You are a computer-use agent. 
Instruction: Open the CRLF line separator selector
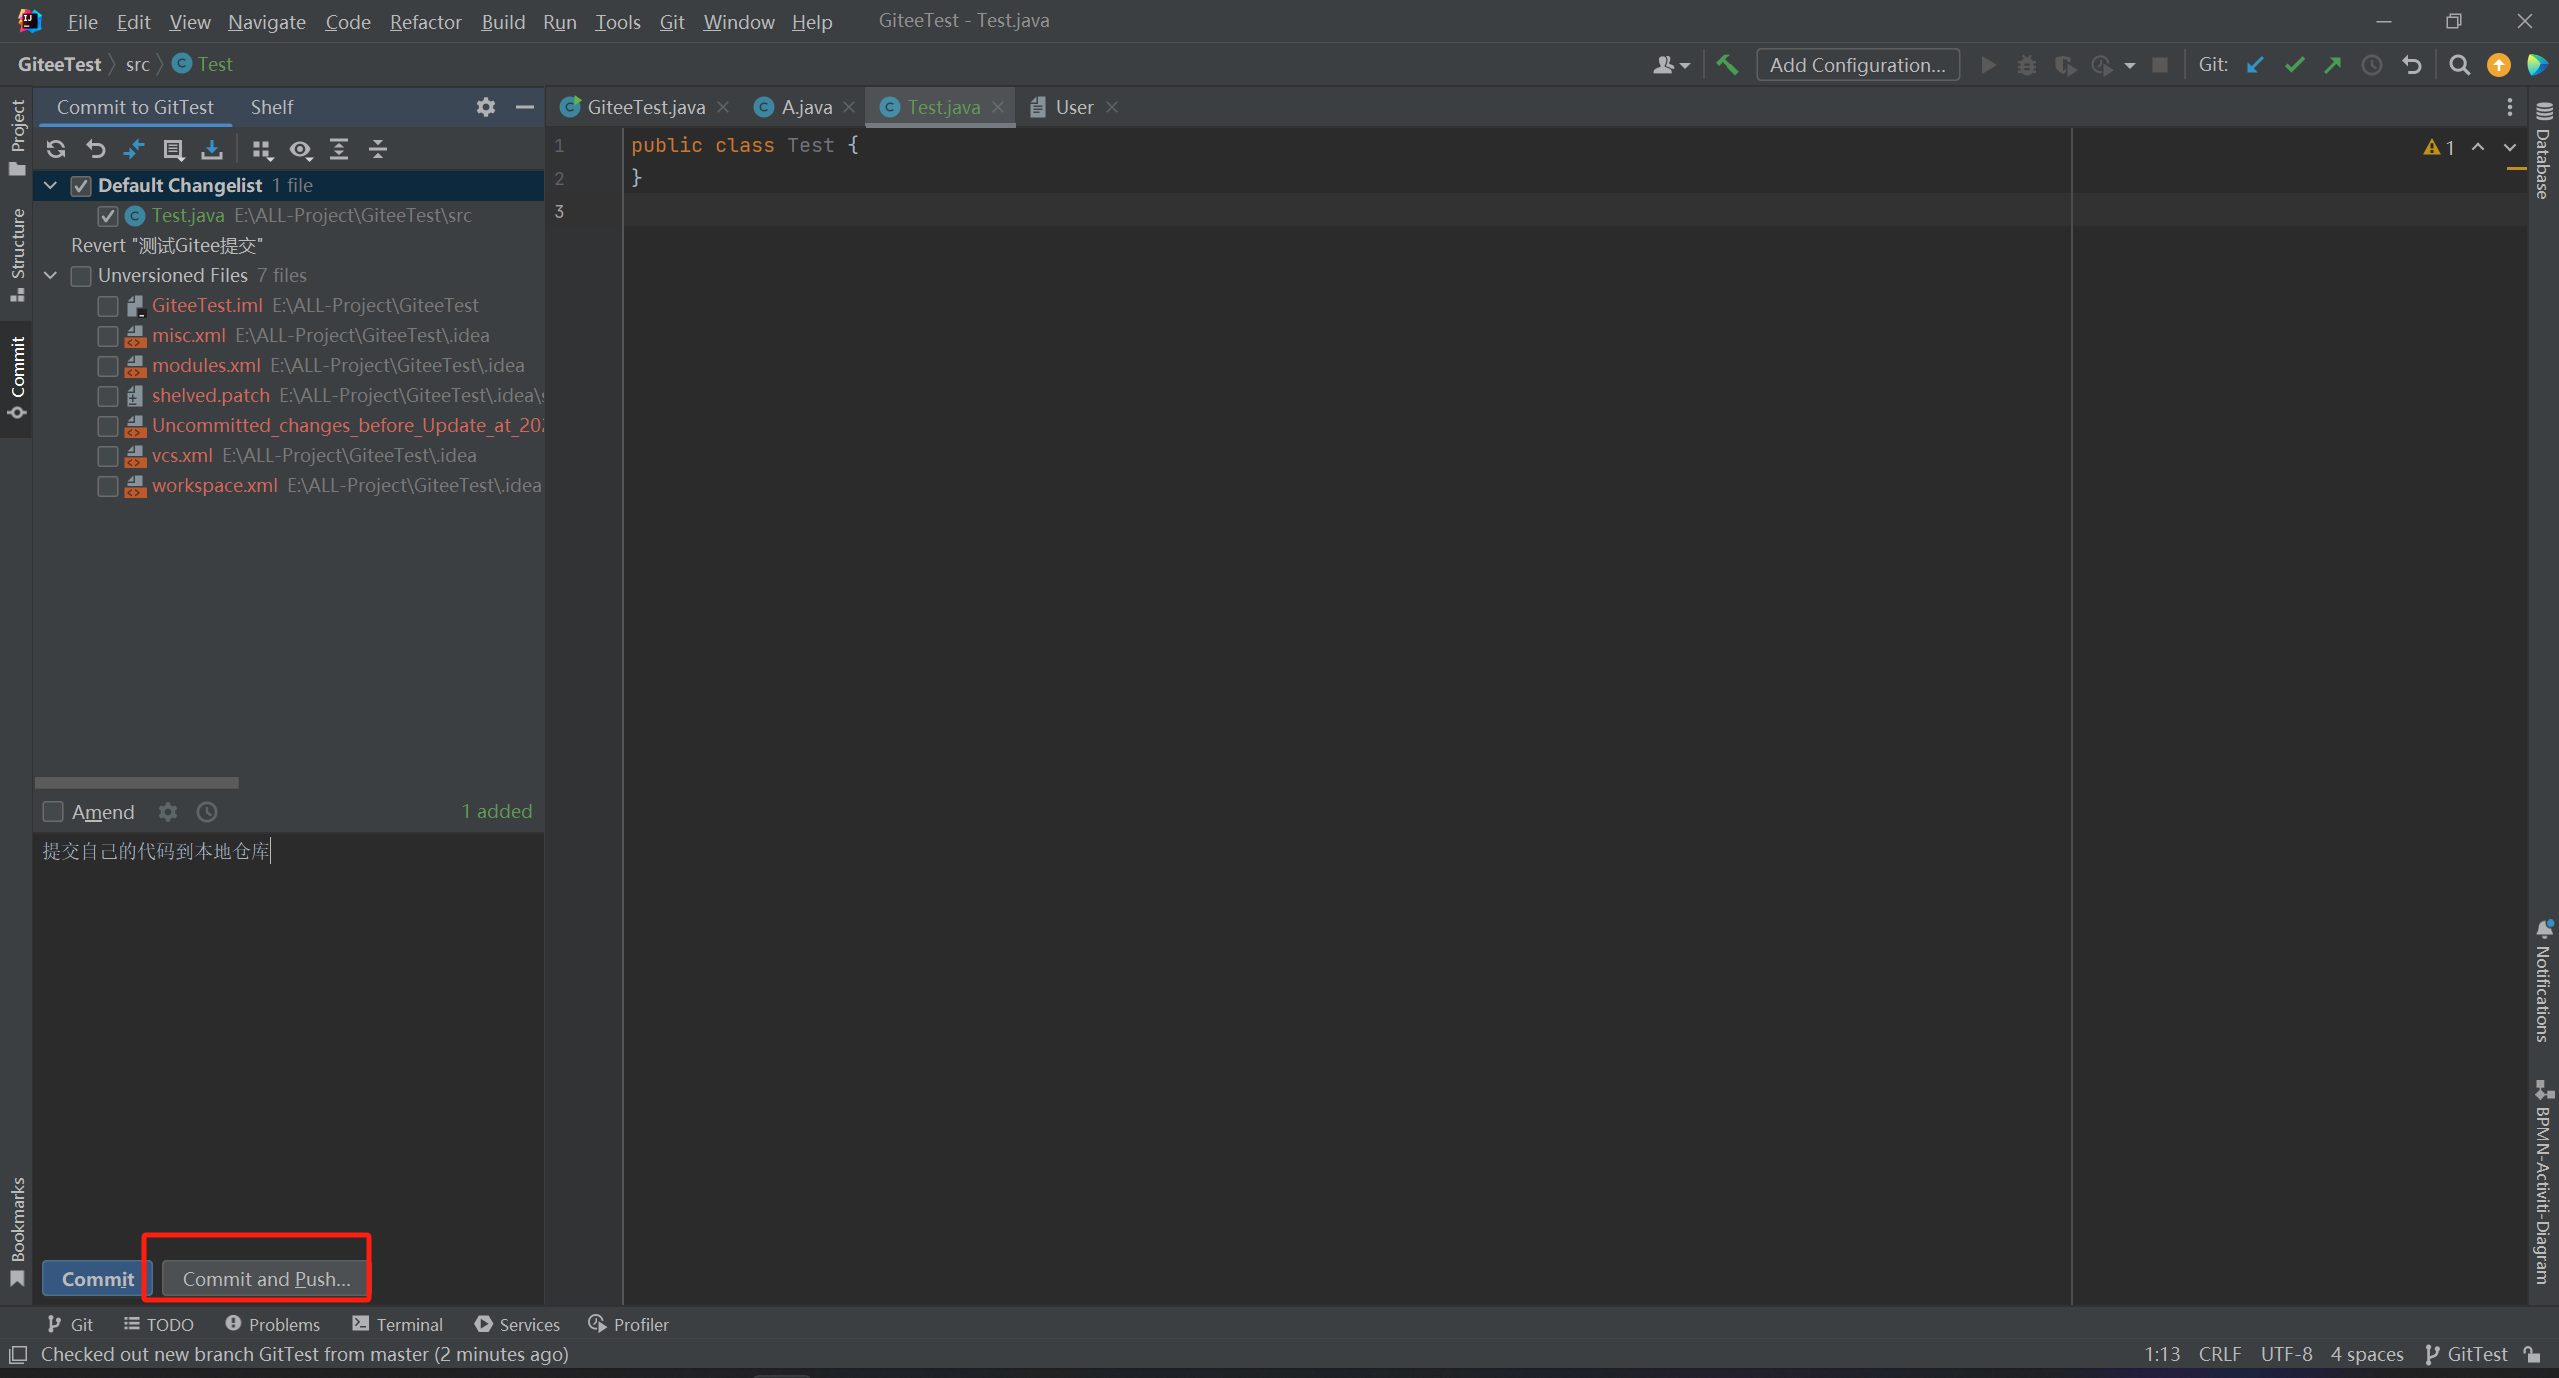[2219, 1354]
